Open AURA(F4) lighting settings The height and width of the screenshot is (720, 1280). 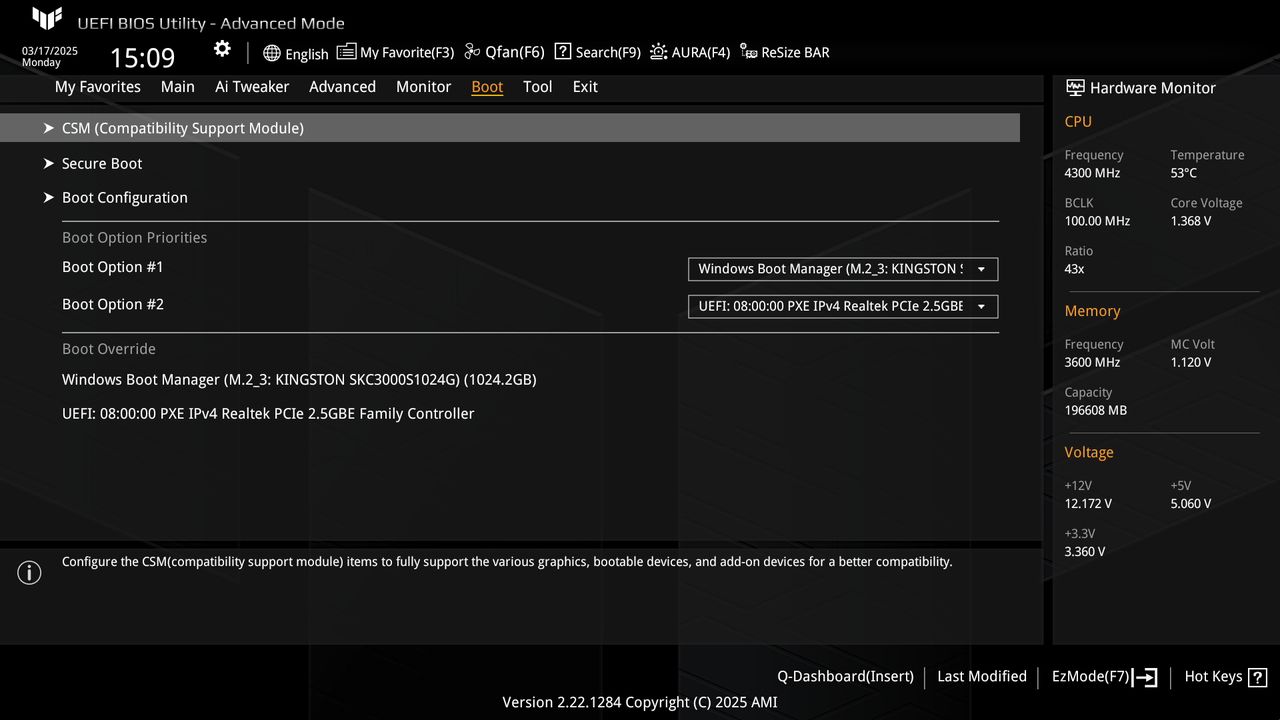690,52
